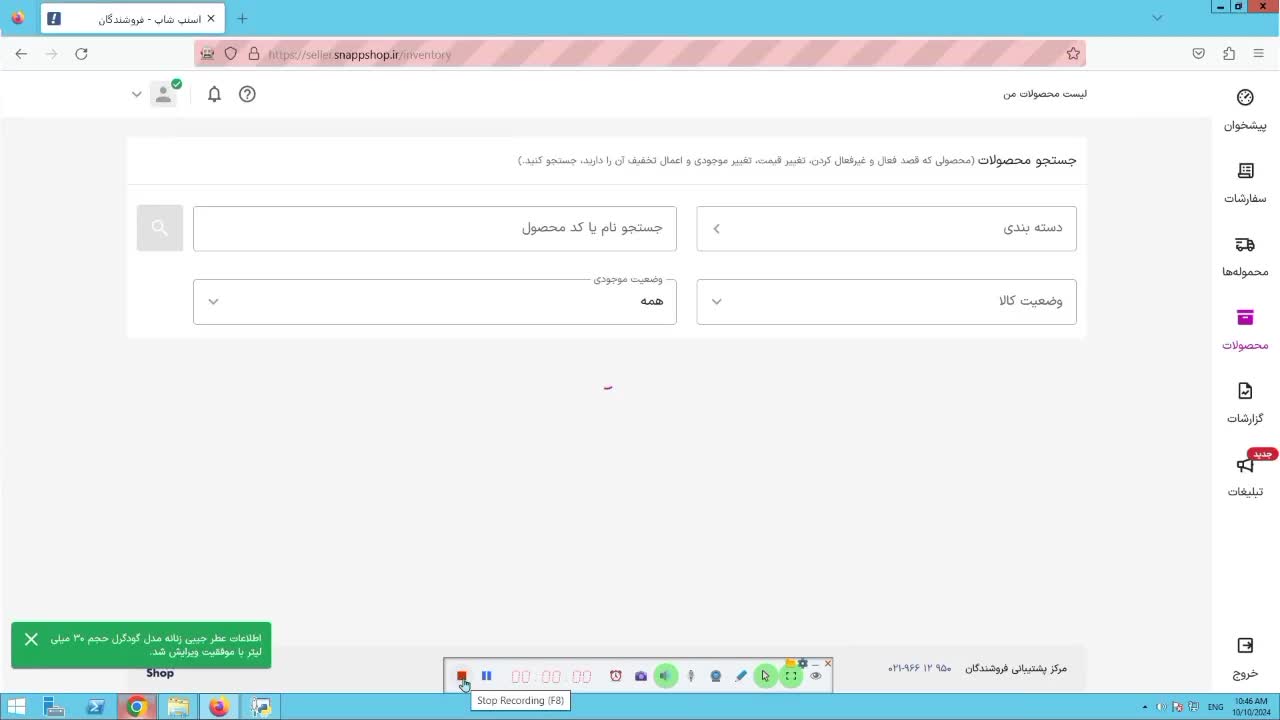Pause the screen recording
The width and height of the screenshot is (1280, 720).
(486, 676)
